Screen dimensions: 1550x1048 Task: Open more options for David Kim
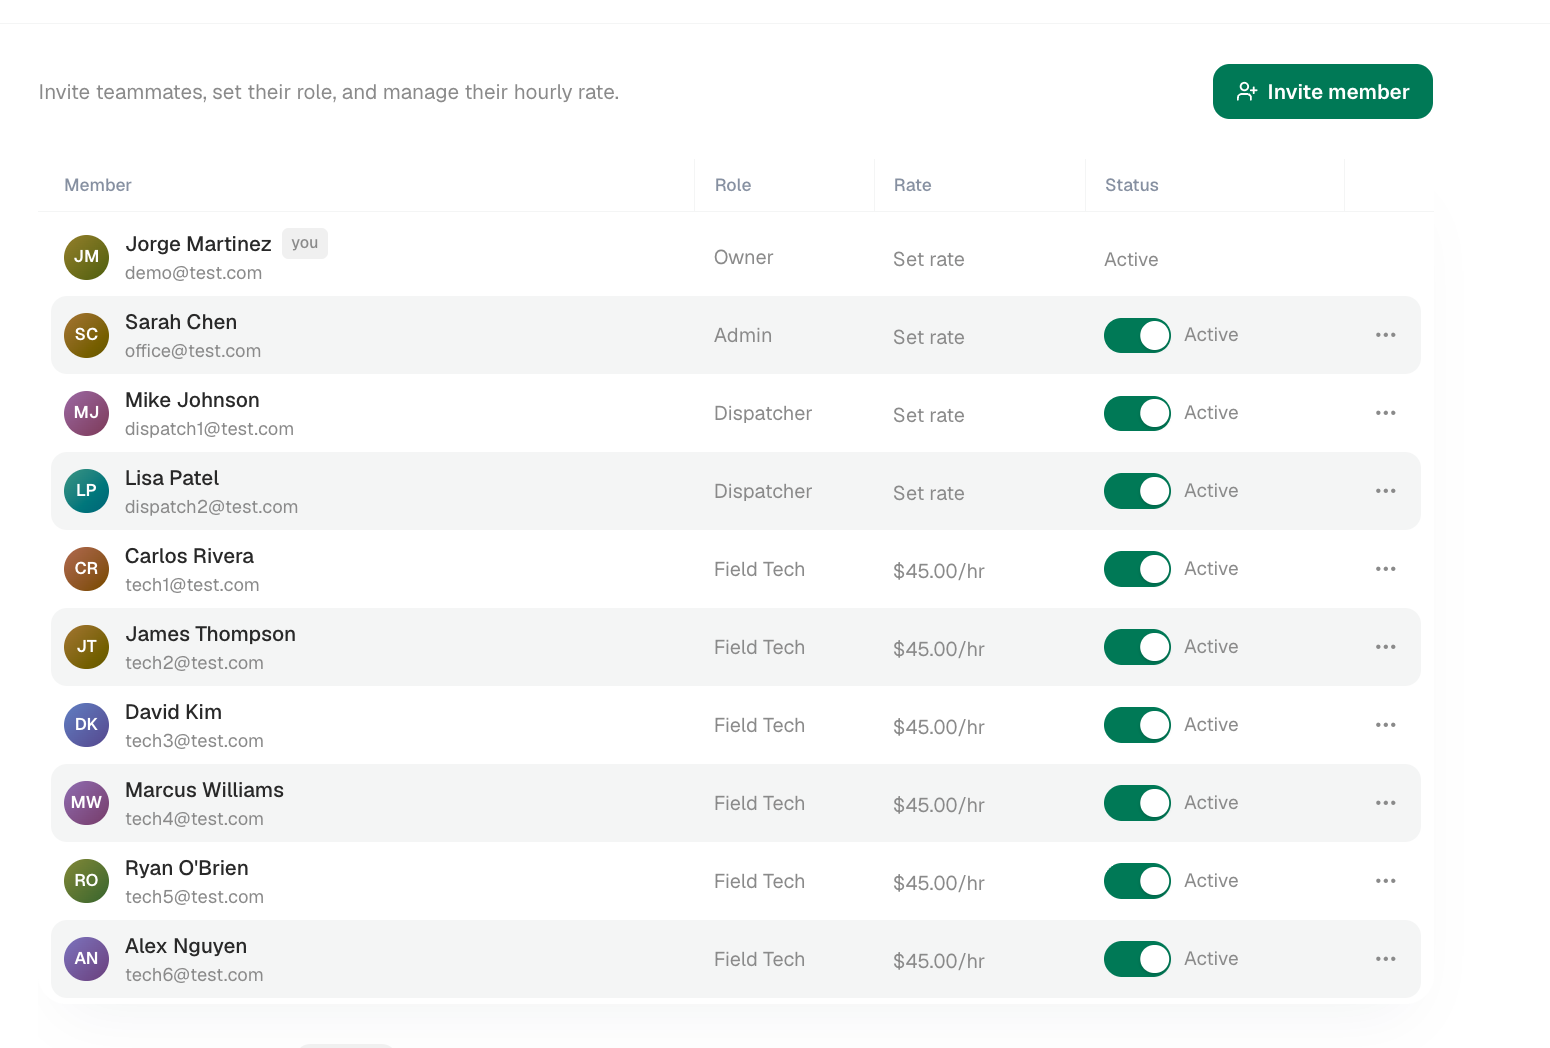tap(1385, 725)
